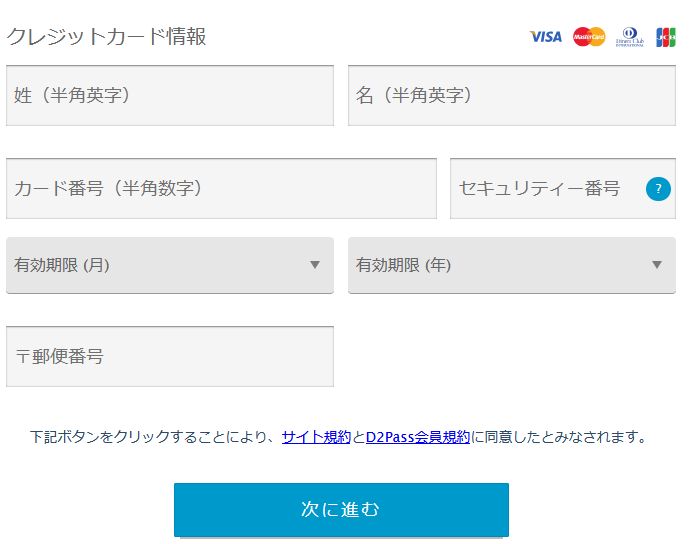The width and height of the screenshot is (691, 544).
Task: Open the security code help icon
Action: [x=658, y=188]
